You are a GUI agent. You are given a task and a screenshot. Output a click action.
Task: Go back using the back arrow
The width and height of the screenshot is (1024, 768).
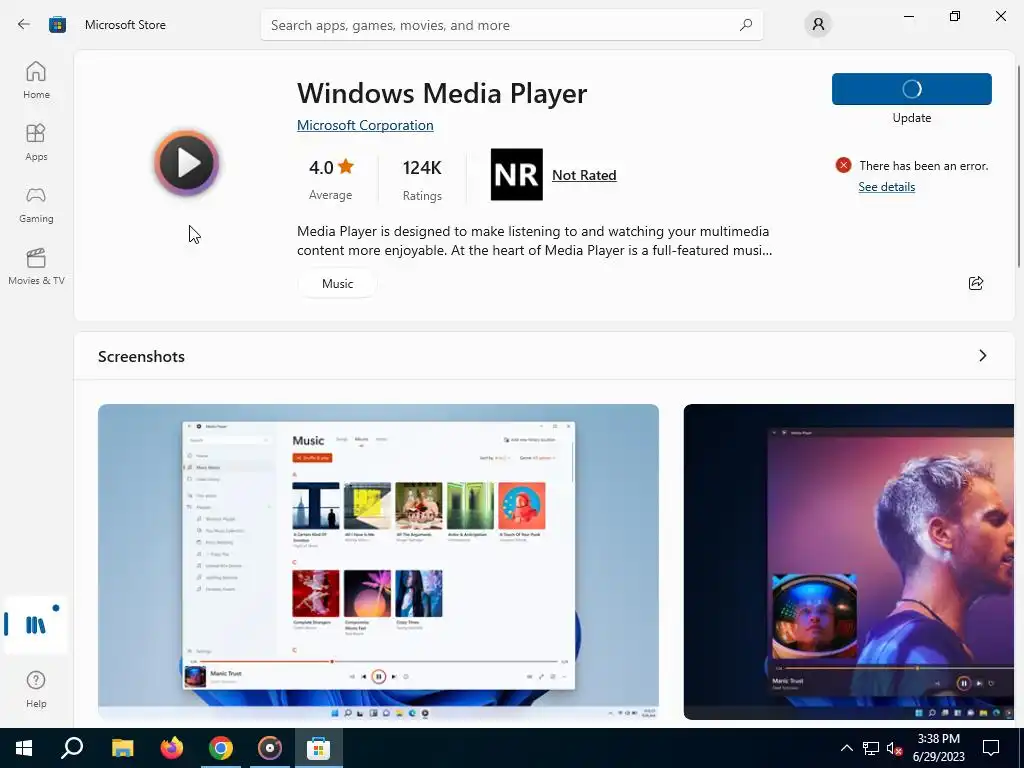tap(24, 25)
